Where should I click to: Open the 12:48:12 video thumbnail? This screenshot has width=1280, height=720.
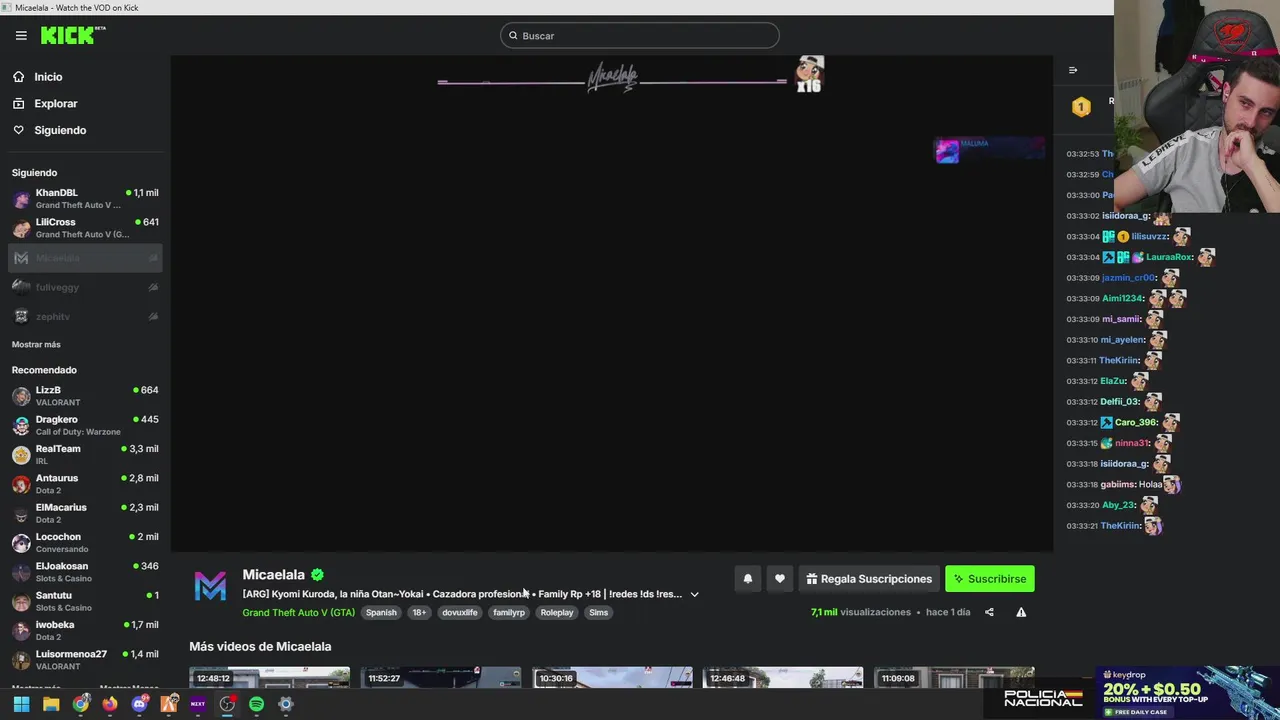click(x=270, y=677)
